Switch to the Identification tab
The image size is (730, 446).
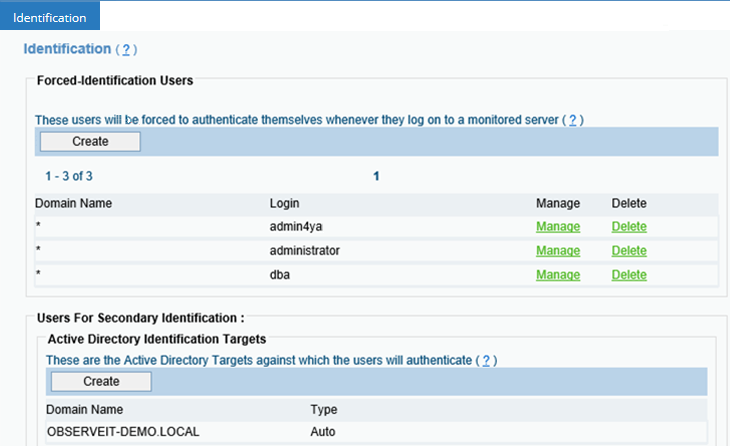pos(50,17)
